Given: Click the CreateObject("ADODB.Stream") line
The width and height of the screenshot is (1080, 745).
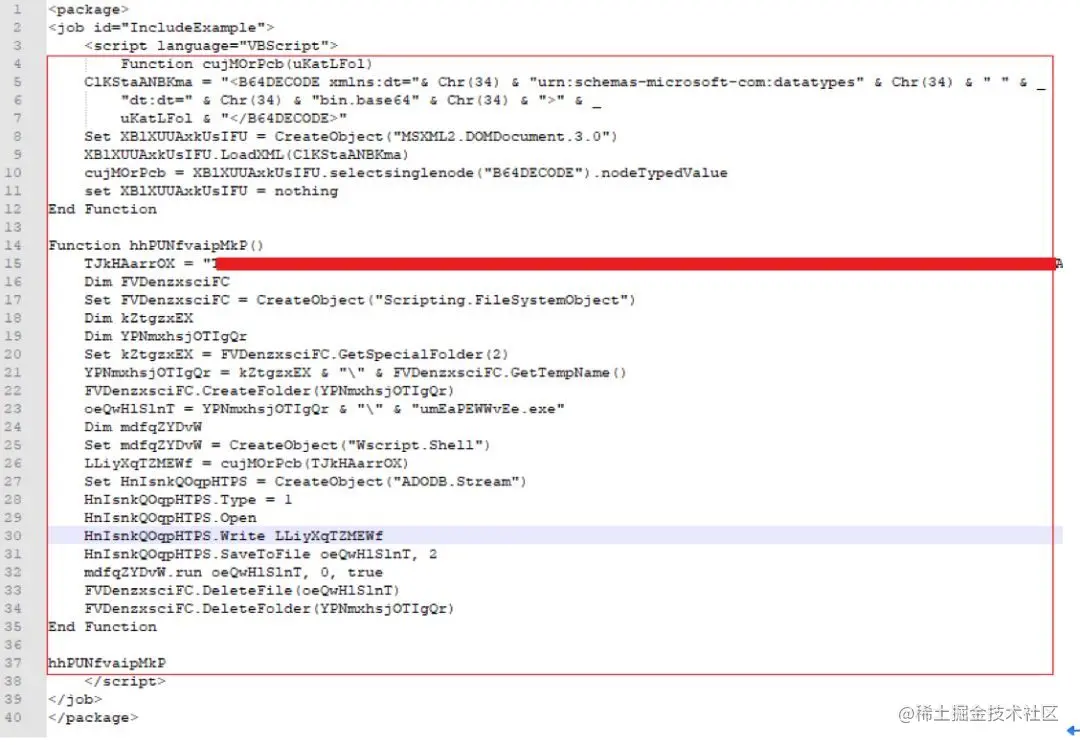Looking at the screenshot, I should (305, 481).
